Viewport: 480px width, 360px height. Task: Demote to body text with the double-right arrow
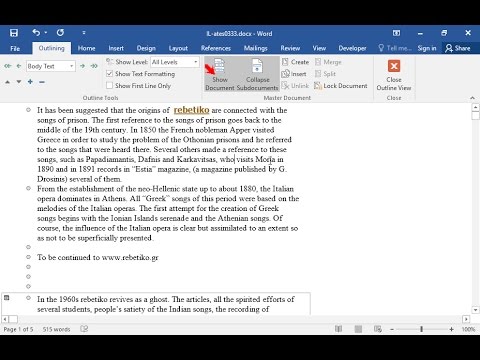pyautogui.click(x=94, y=66)
